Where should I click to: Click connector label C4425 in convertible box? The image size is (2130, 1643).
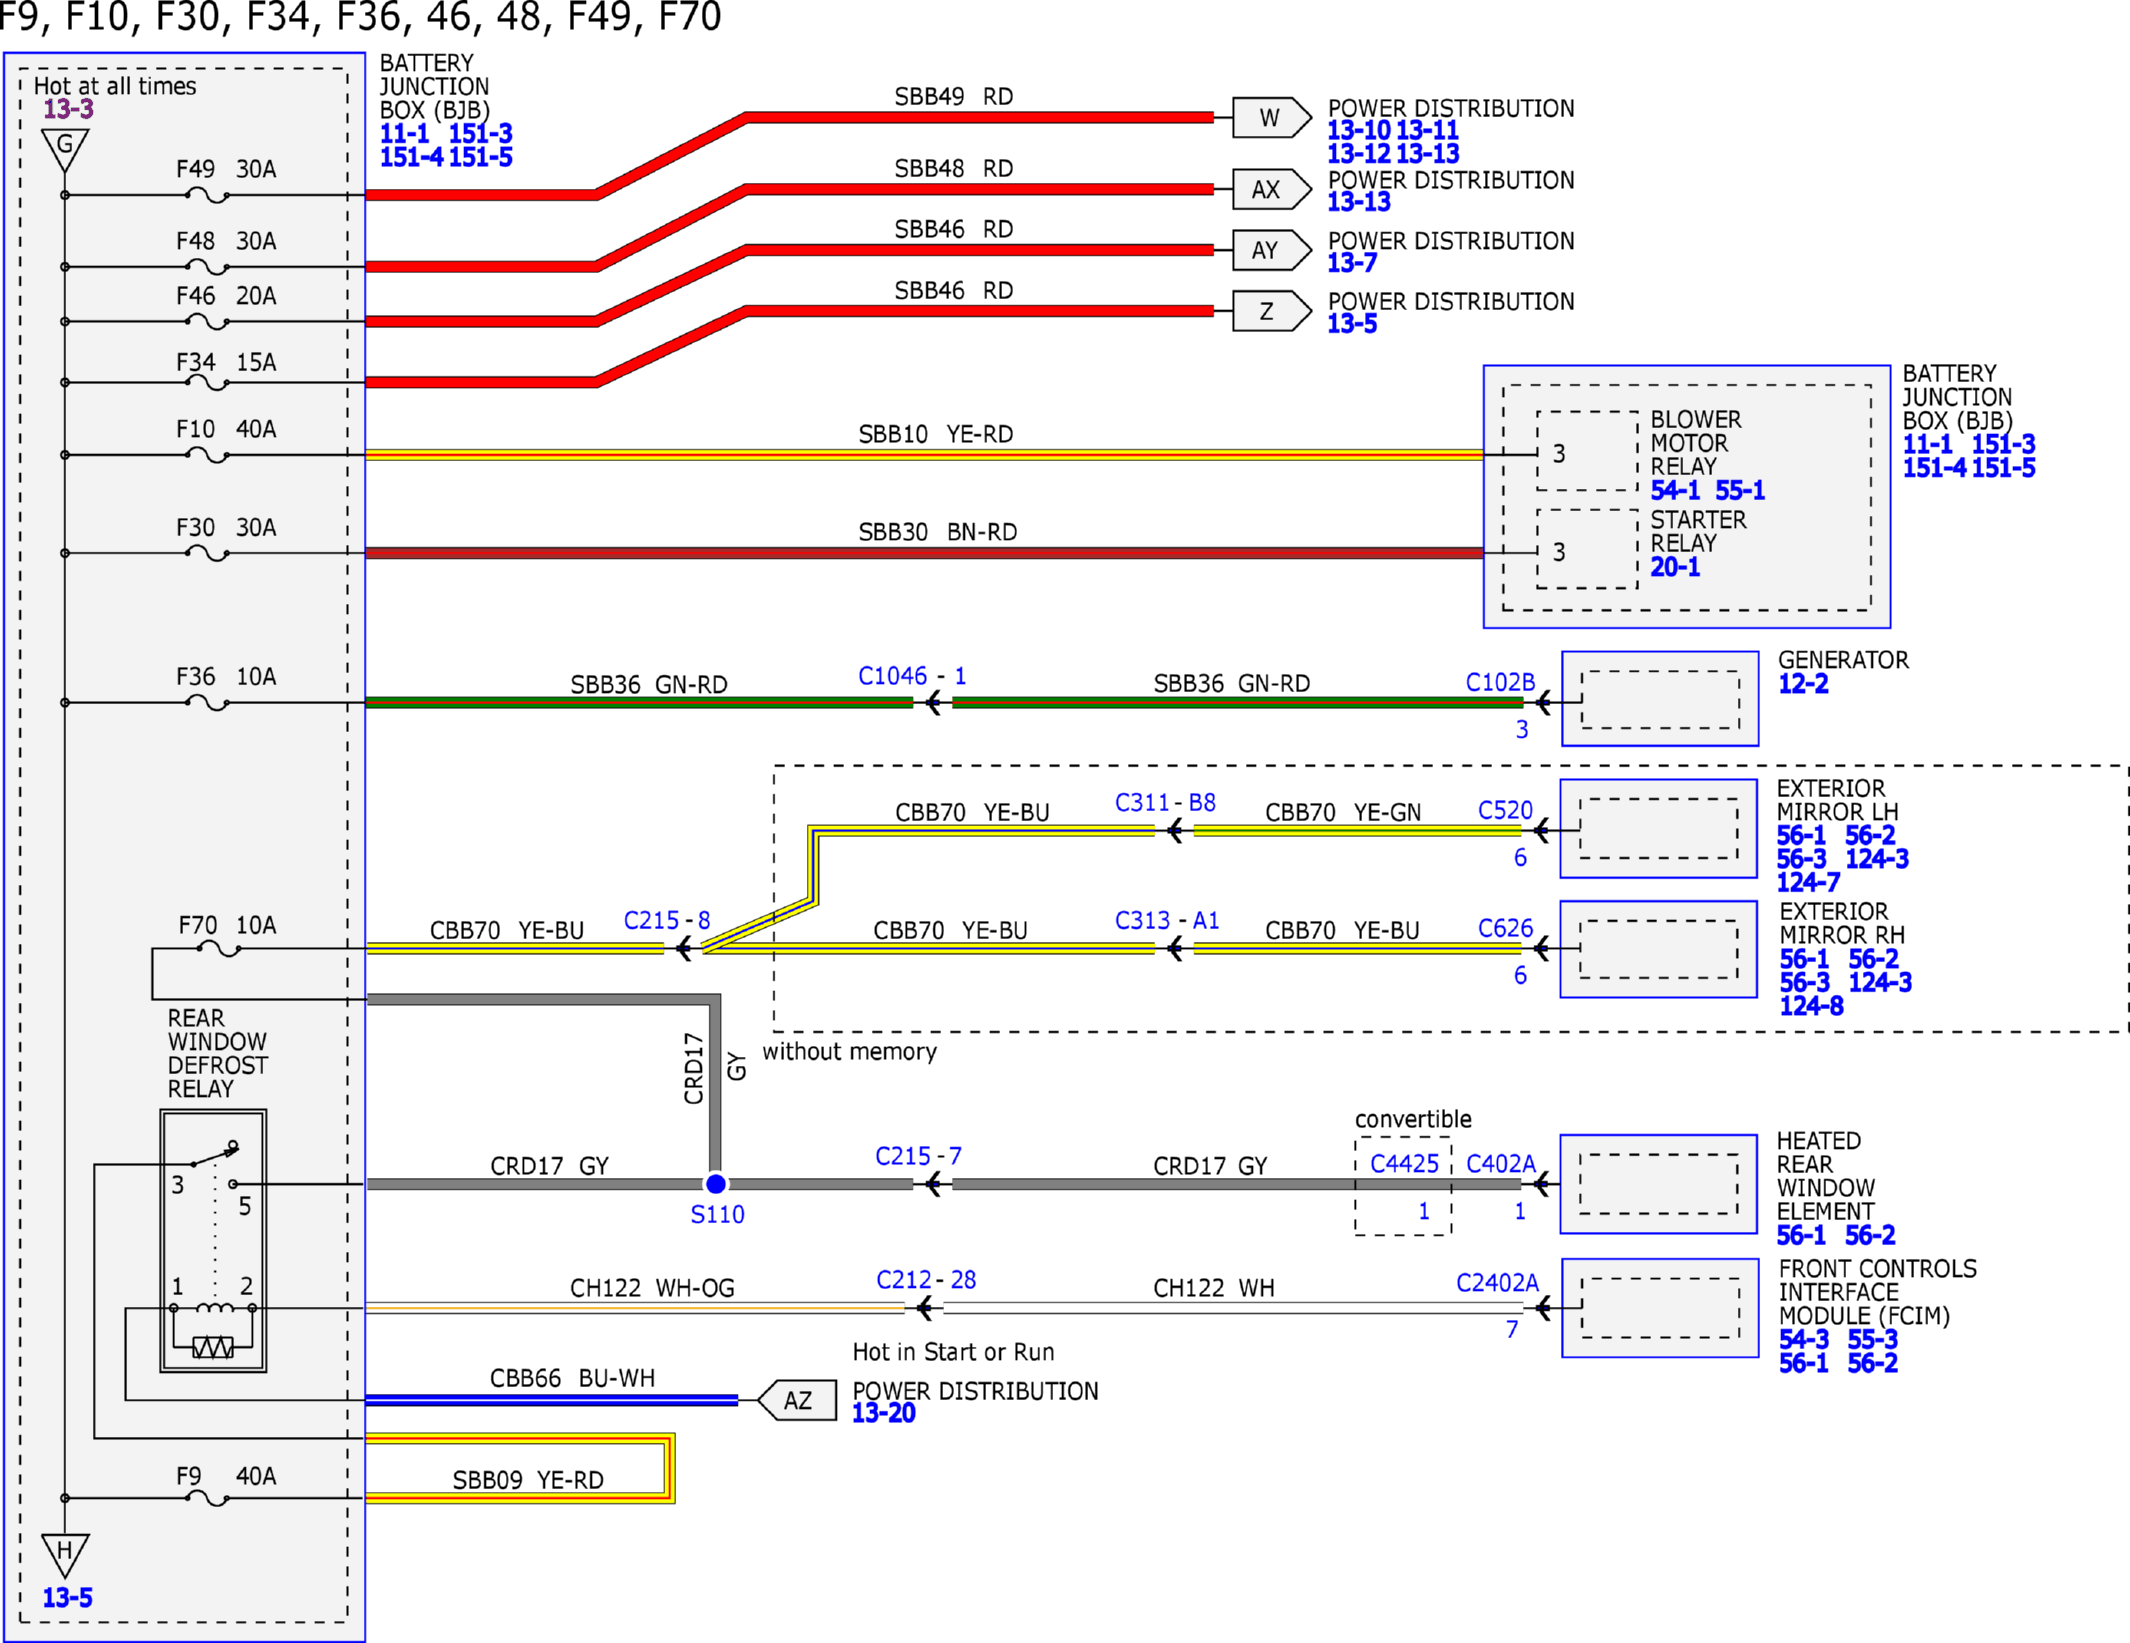point(1404,1164)
